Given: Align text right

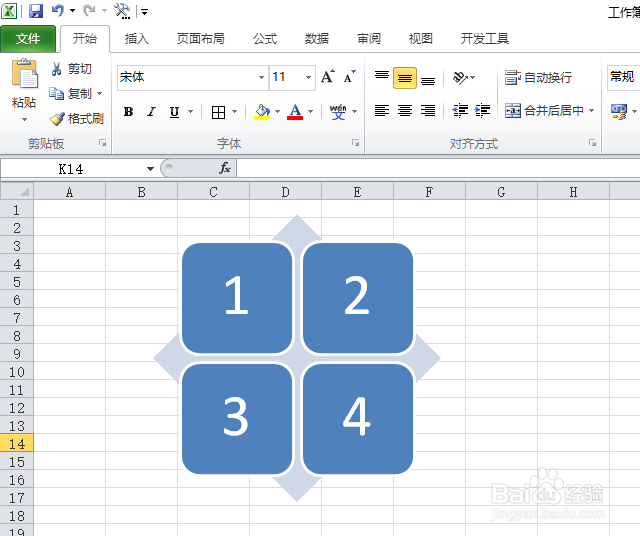Looking at the screenshot, I should pos(428,110).
